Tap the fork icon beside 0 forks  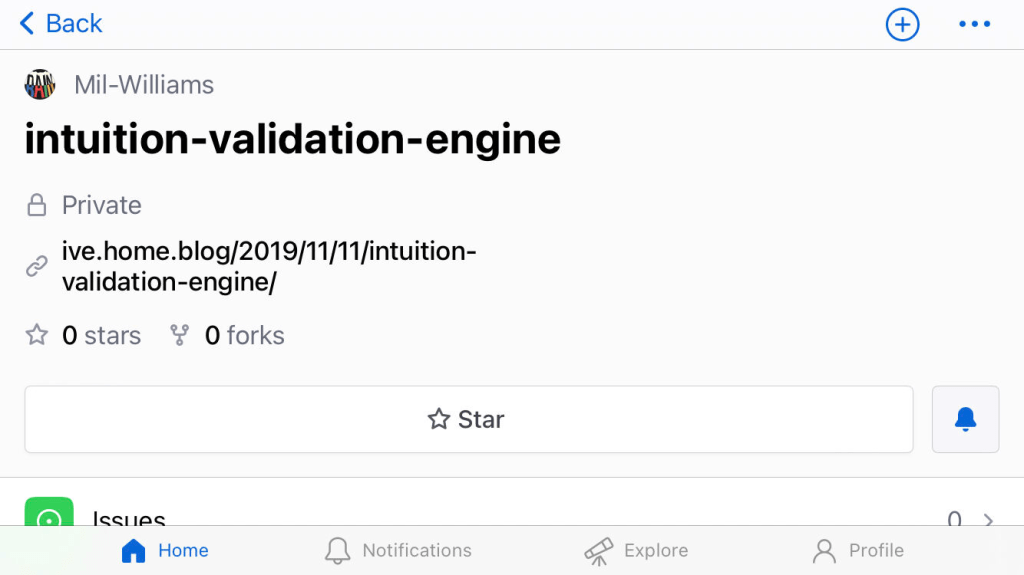pyautogui.click(x=180, y=335)
